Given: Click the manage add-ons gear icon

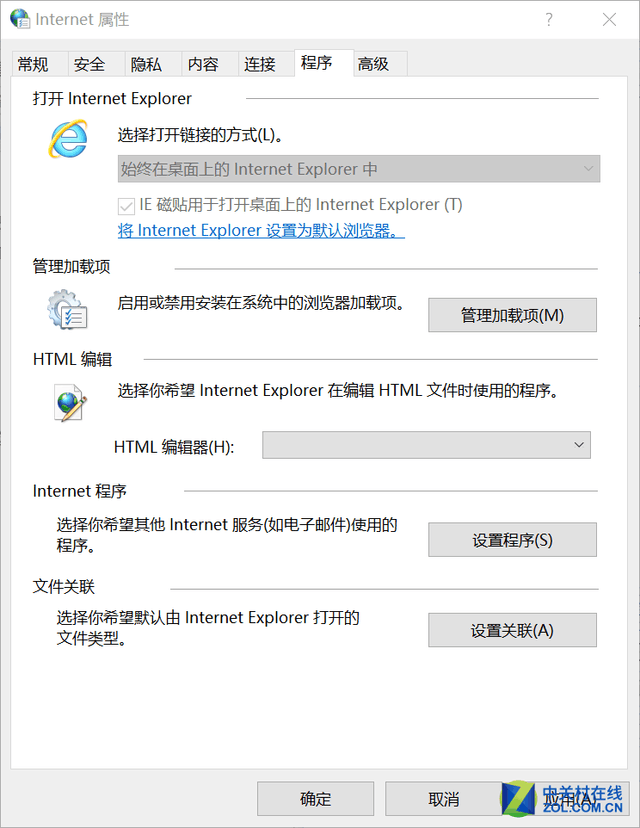Looking at the screenshot, I should pos(67,309).
